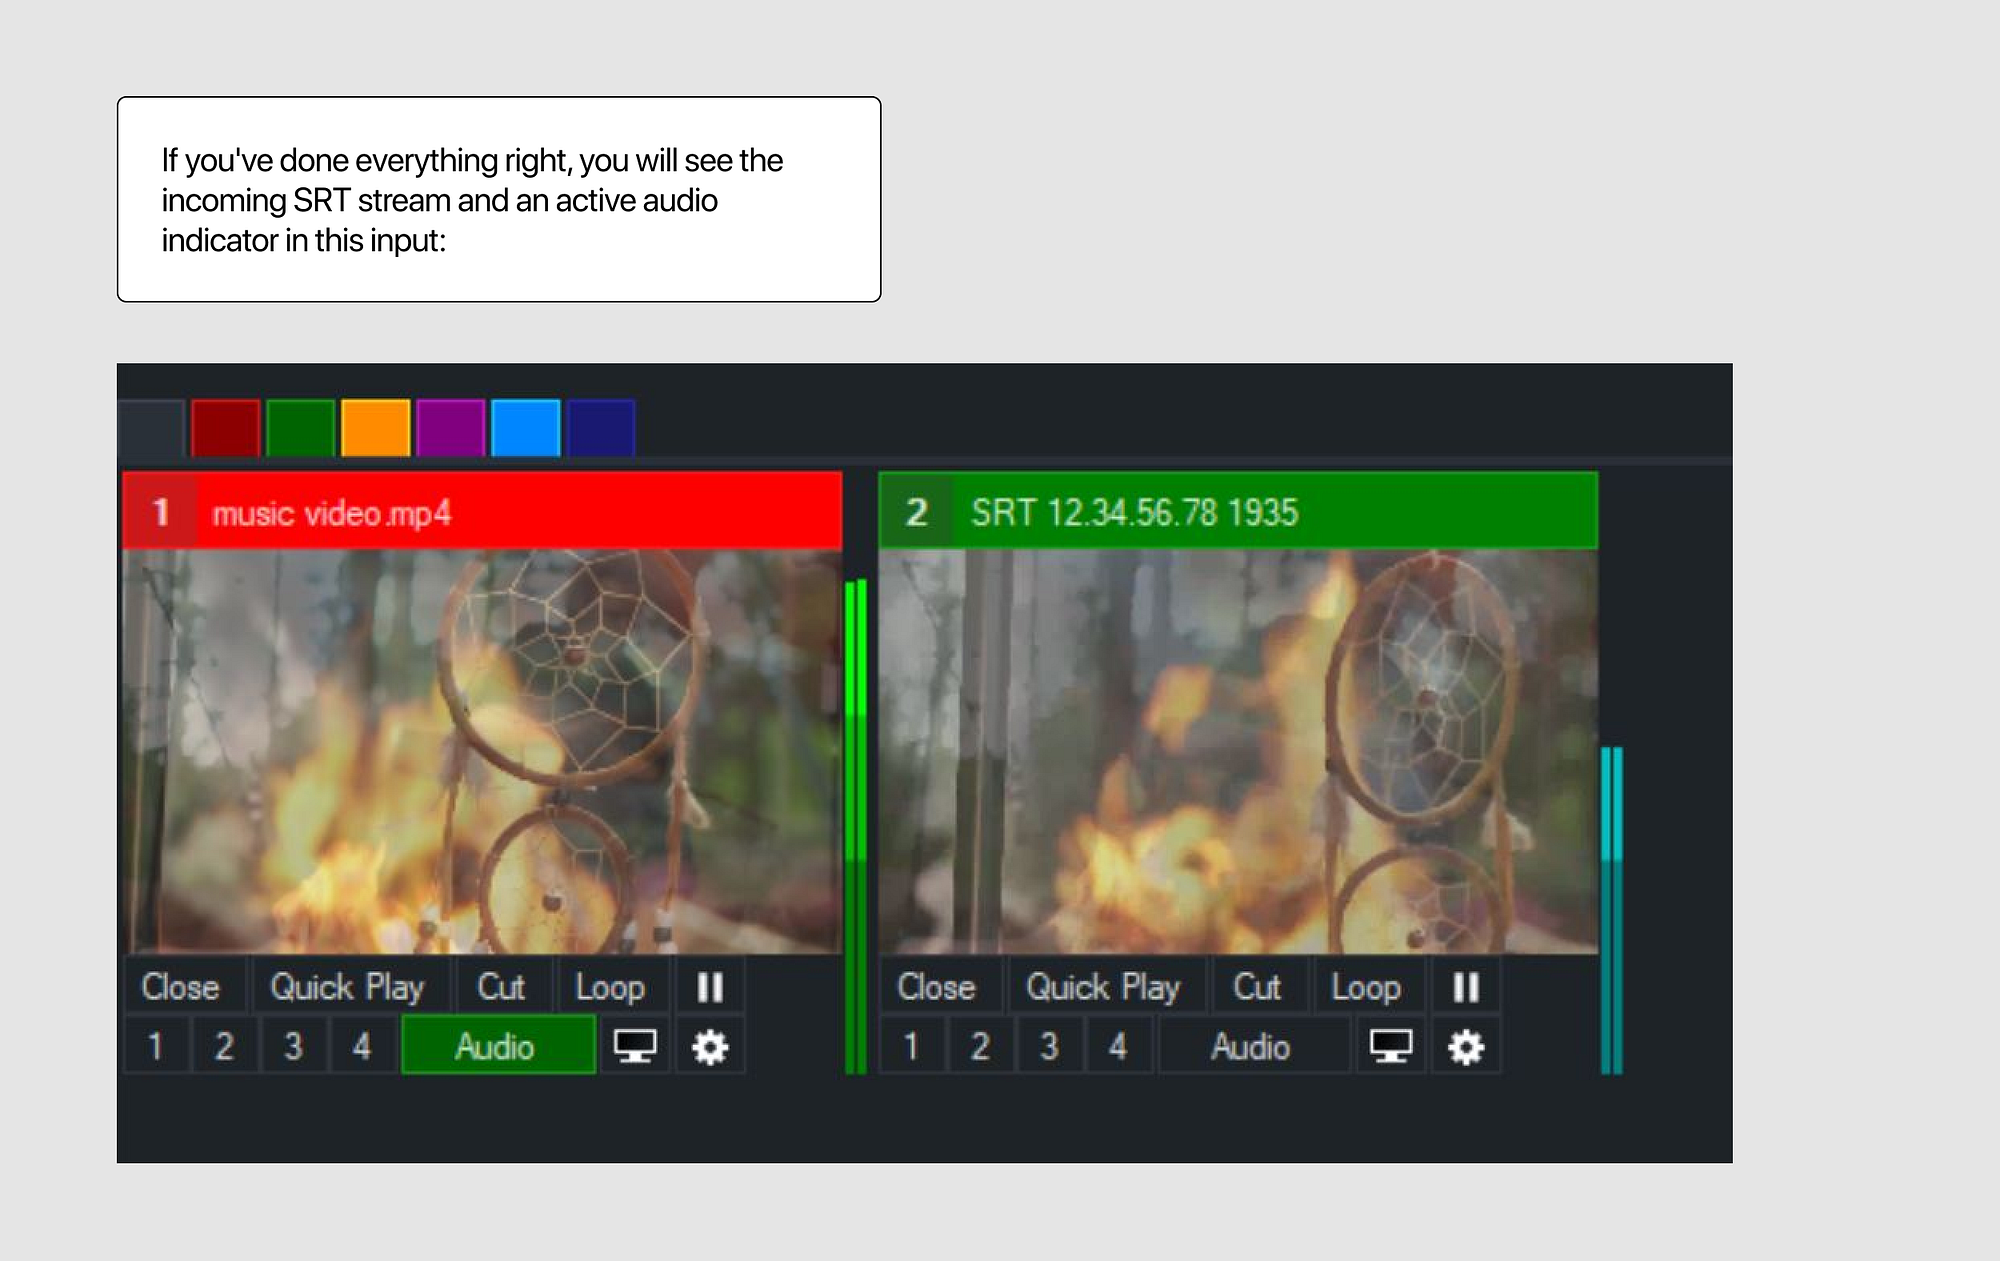The height and width of the screenshot is (1261, 2000).
Task: Click the green audio meter of input 1
Action: pos(856,827)
